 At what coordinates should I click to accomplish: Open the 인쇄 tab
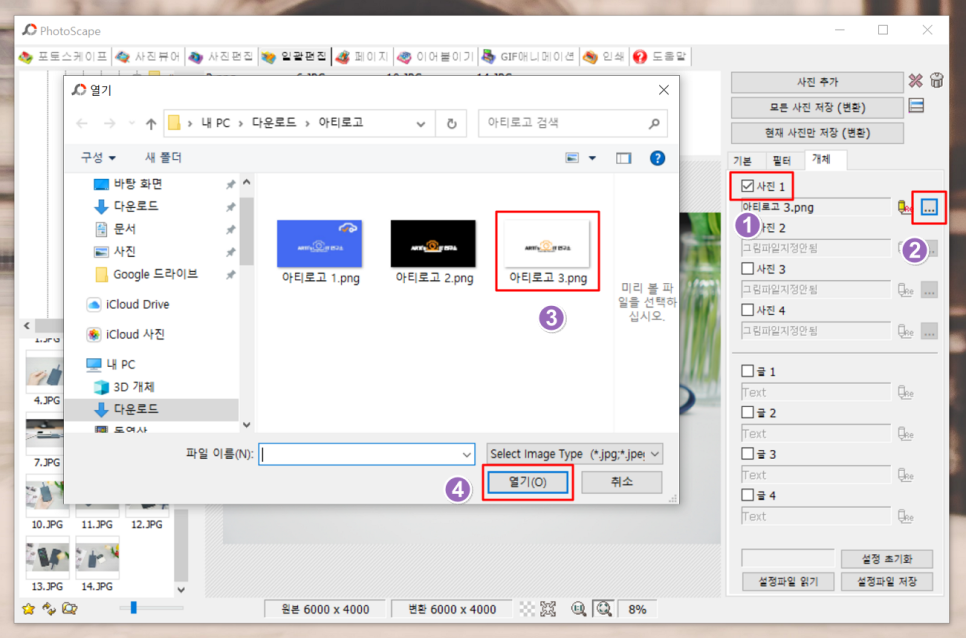(604, 57)
